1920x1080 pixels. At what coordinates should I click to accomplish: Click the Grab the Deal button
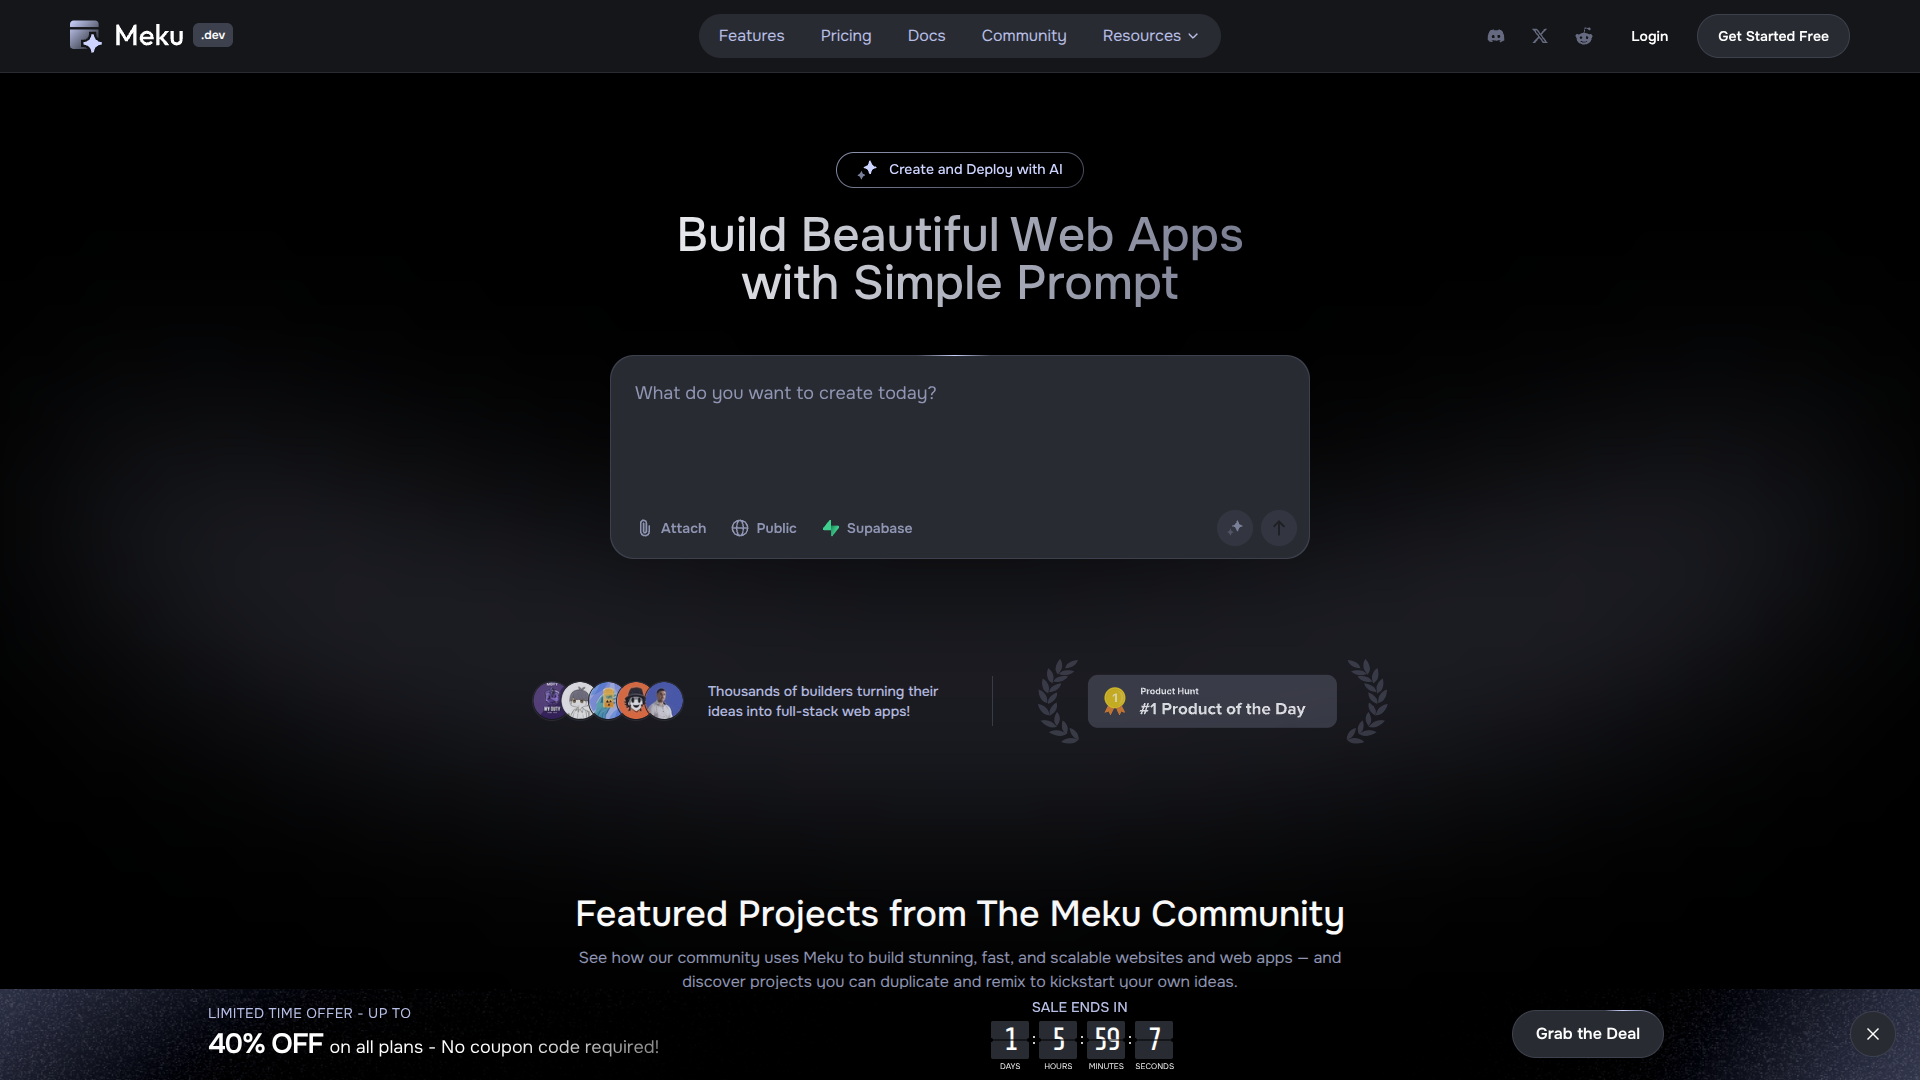coord(1587,1034)
